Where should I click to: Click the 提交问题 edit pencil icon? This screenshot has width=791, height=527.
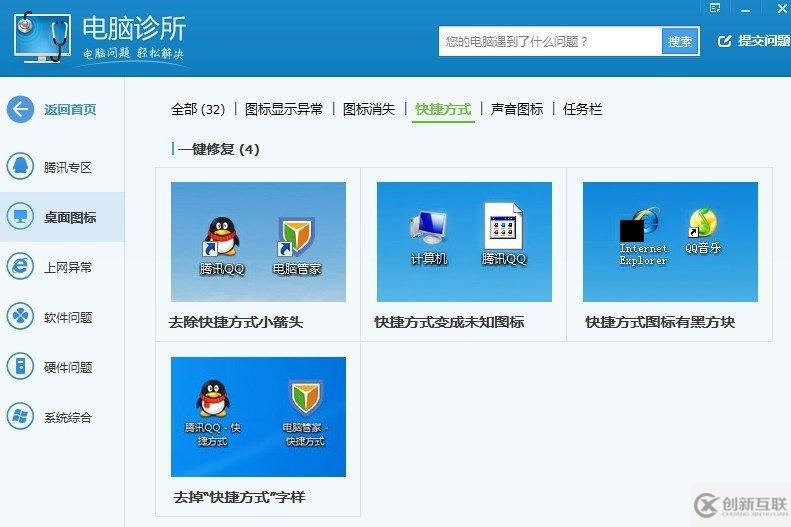[x=724, y=41]
